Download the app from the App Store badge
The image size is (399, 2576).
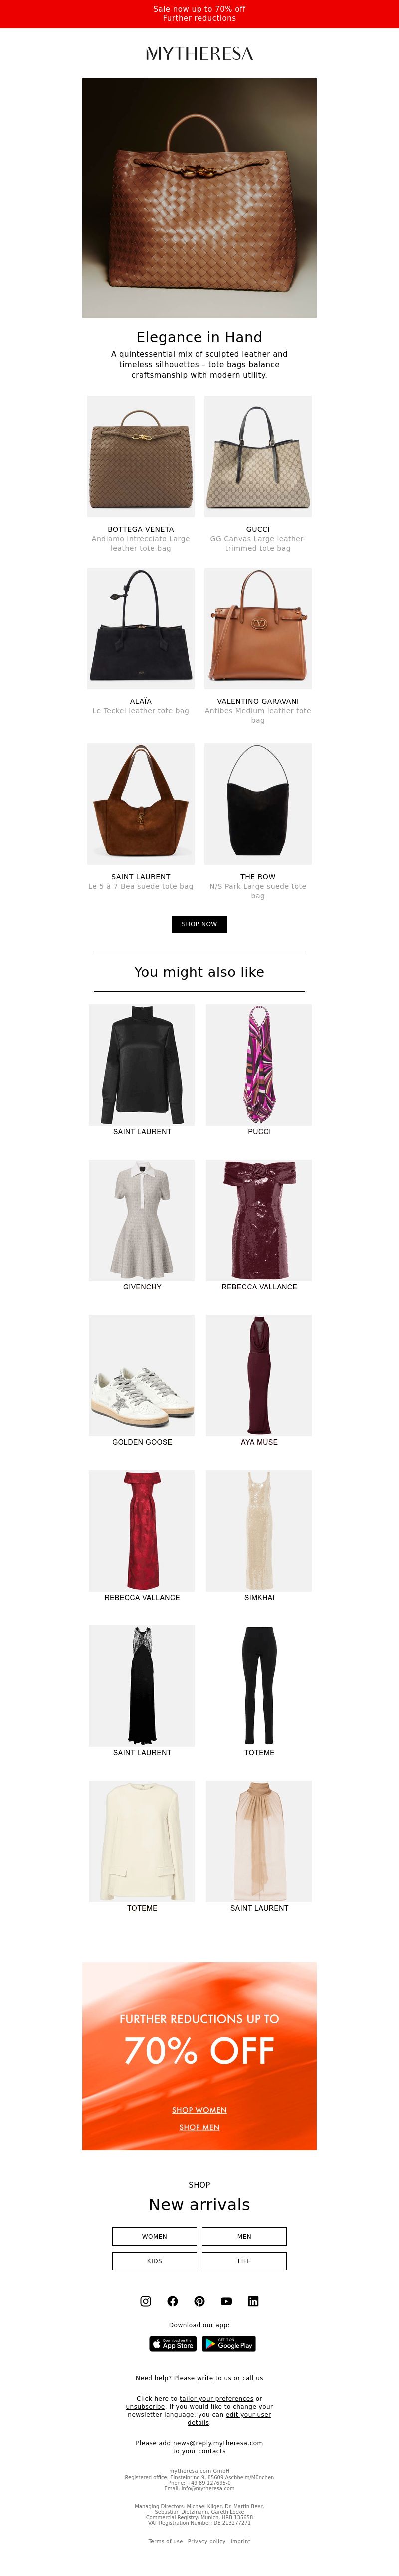point(173,2343)
